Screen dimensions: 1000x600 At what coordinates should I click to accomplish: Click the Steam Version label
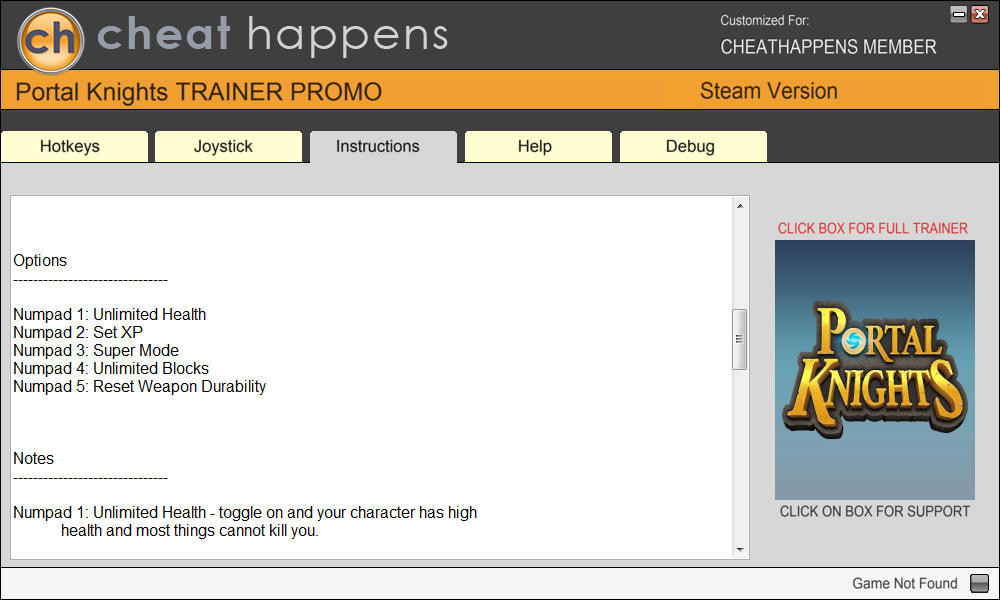pos(768,91)
